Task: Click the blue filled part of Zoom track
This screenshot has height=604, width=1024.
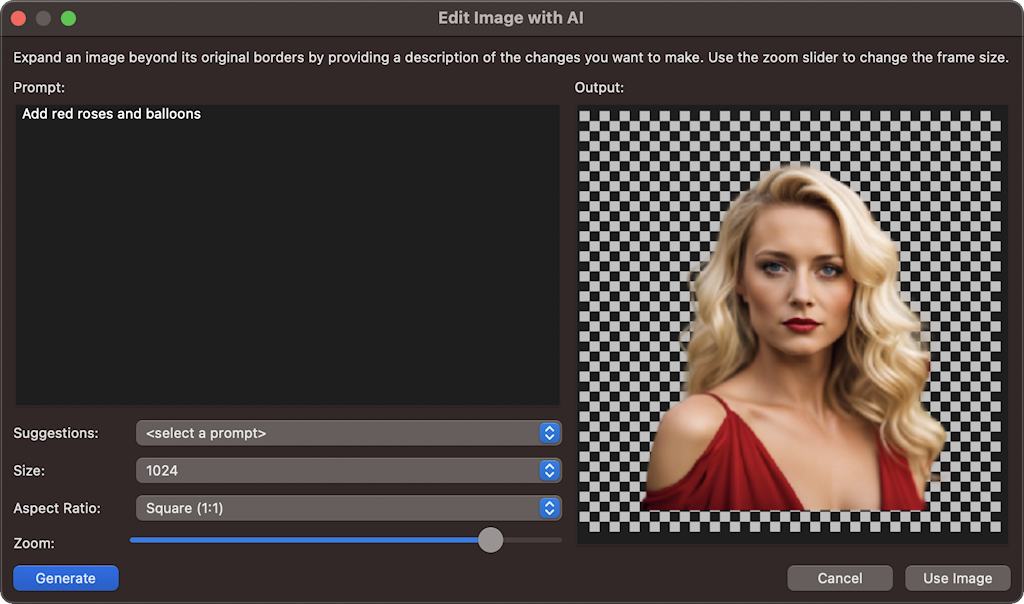Action: click(x=300, y=540)
